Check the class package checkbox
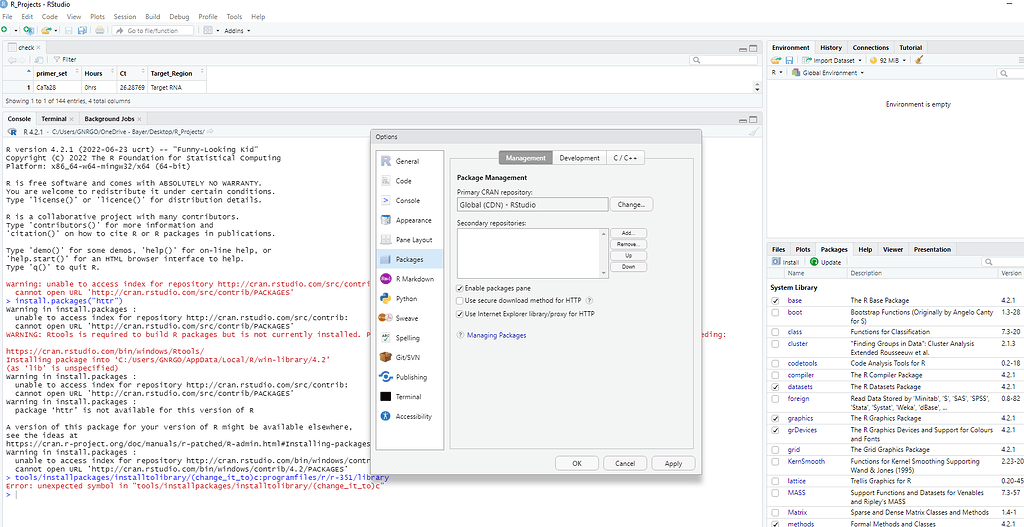Image resolution: width=1024 pixels, height=527 pixels. point(775,332)
